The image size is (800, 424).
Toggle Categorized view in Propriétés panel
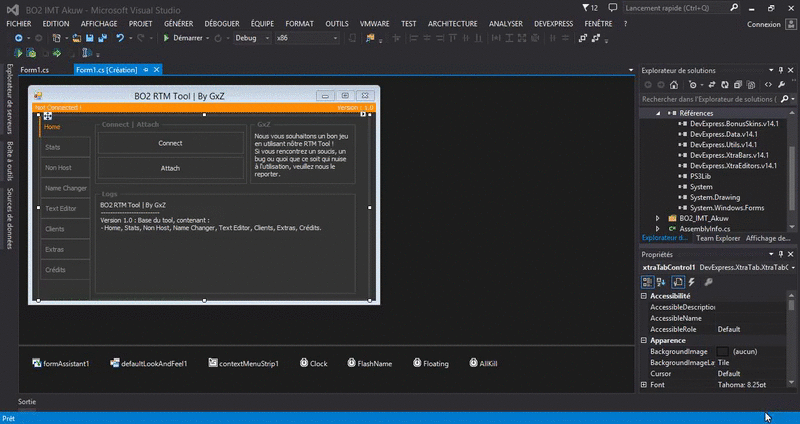[x=647, y=282]
